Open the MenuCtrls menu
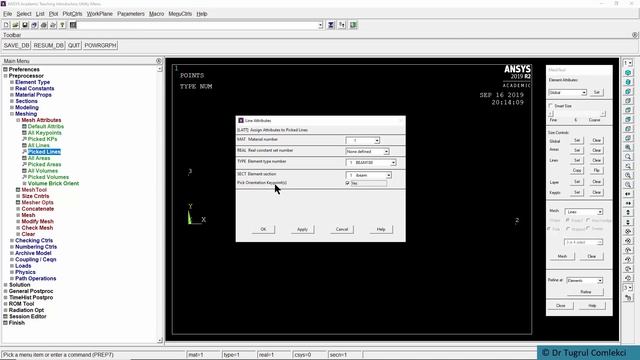Image resolution: width=640 pixels, height=360 pixels. [180, 13]
